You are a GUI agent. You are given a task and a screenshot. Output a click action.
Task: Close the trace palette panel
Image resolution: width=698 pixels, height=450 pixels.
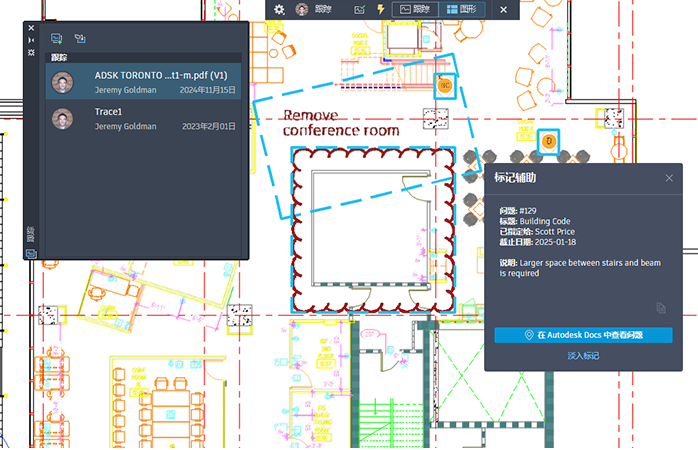coord(31,28)
